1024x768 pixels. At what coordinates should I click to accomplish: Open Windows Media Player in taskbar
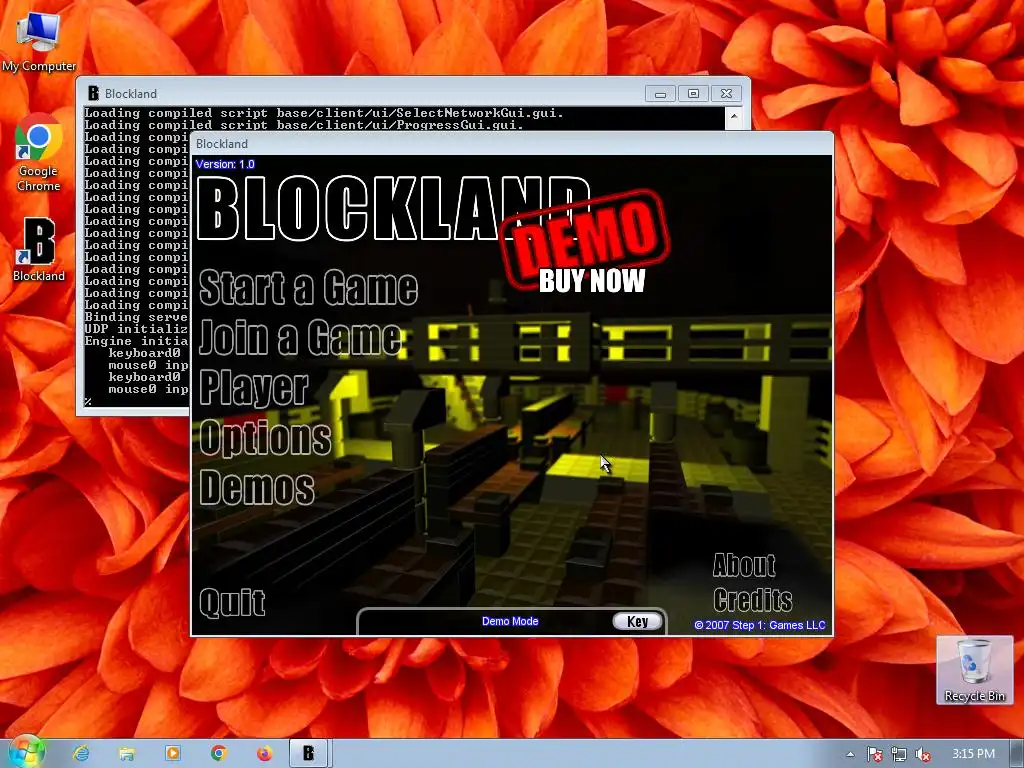tap(172, 754)
